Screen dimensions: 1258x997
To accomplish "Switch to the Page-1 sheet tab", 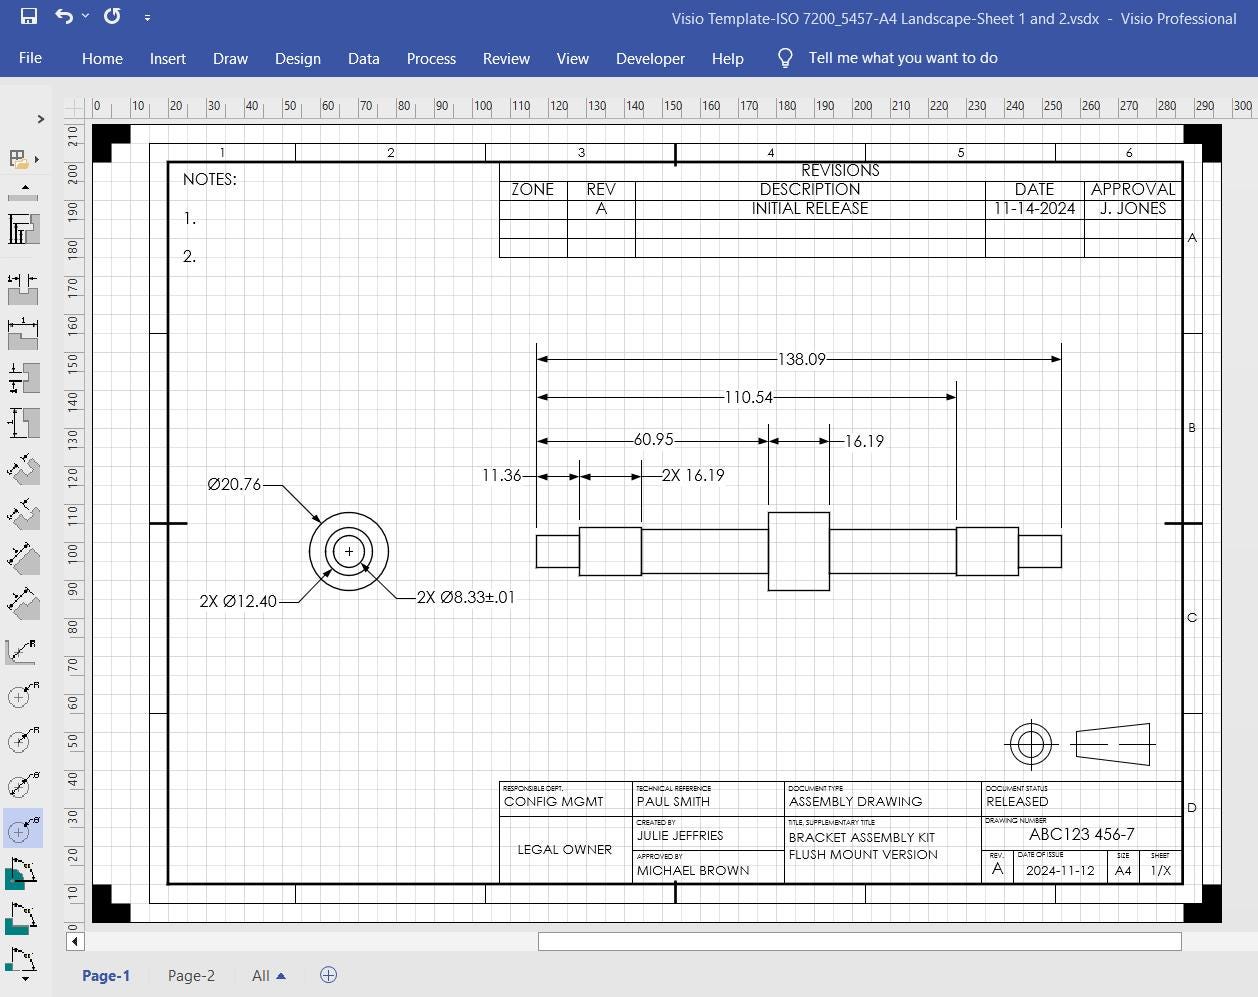I will (106, 975).
